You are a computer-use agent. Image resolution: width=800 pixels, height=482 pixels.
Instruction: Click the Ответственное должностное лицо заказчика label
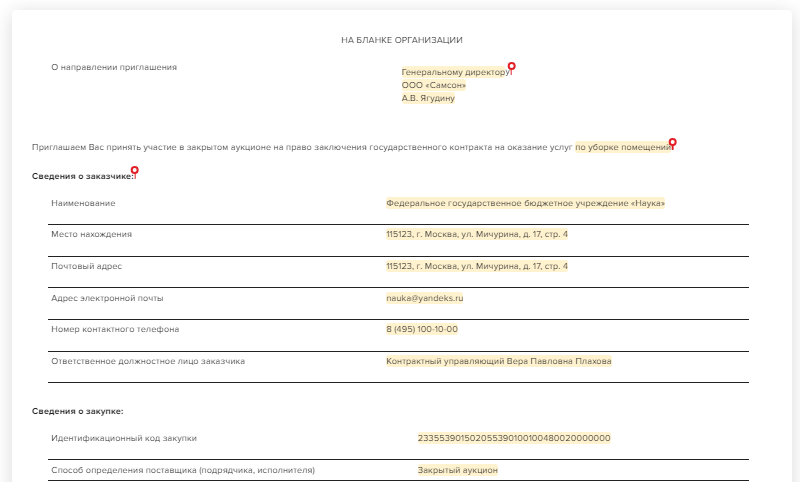coord(148,361)
